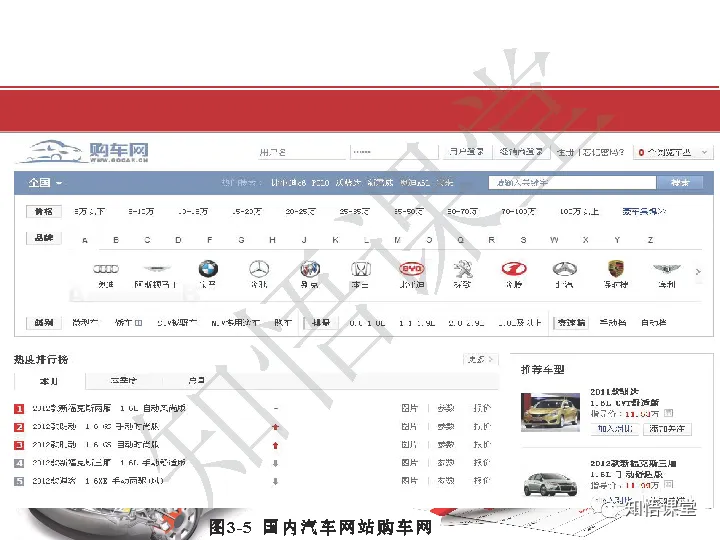720x540 pixels.
Task: Select the 20-25万 price range
Action: pos(300,211)
